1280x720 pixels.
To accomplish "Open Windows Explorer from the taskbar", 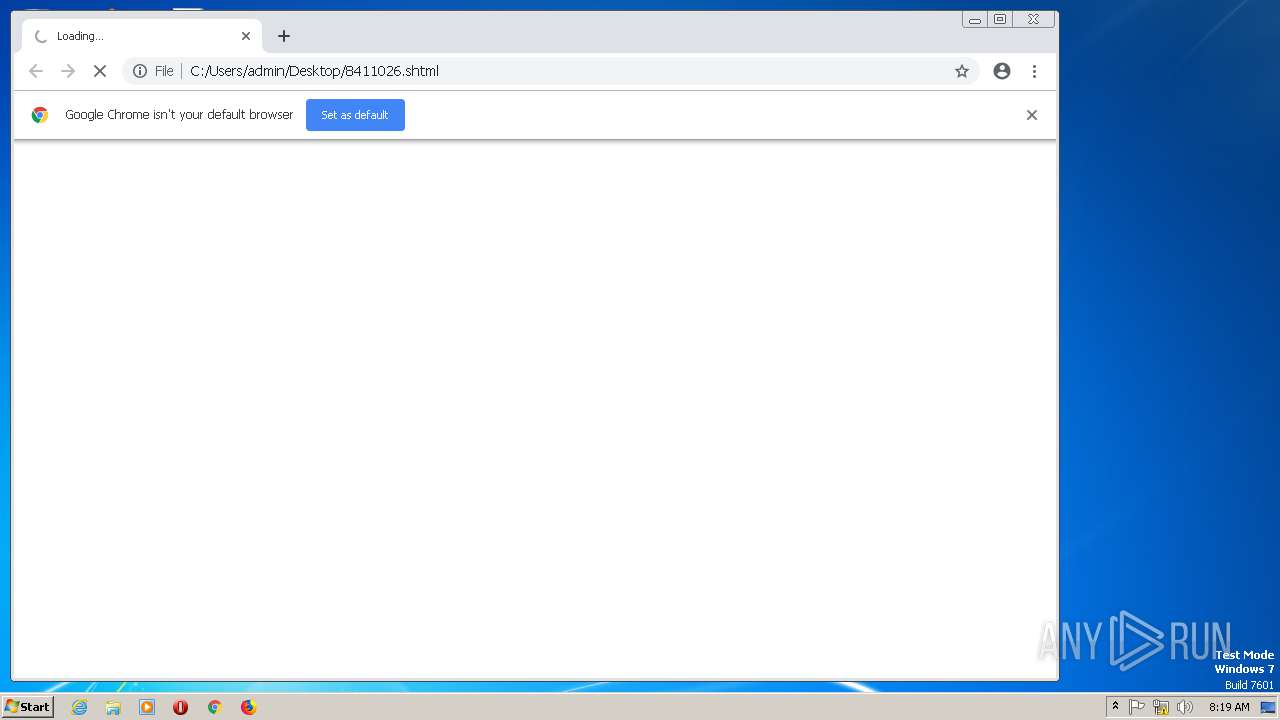I will [113, 707].
